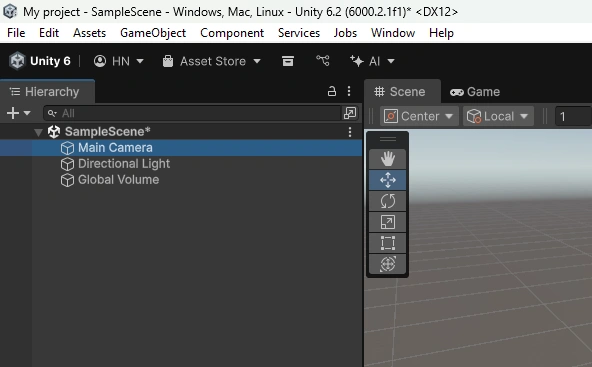Select the SampleScene* root row
Viewport: 592px width, 367px height.
pyautogui.click(x=181, y=132)
